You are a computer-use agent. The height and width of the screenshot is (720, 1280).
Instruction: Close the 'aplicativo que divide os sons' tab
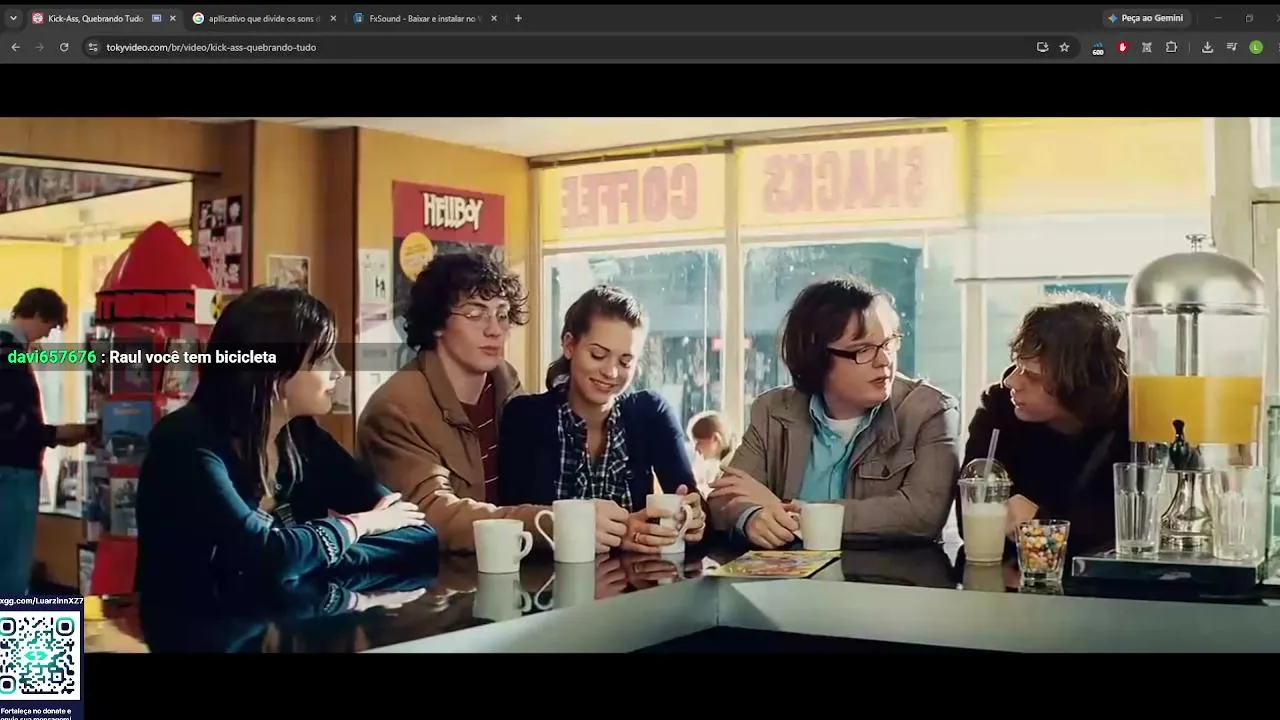[x=333, y=18]
